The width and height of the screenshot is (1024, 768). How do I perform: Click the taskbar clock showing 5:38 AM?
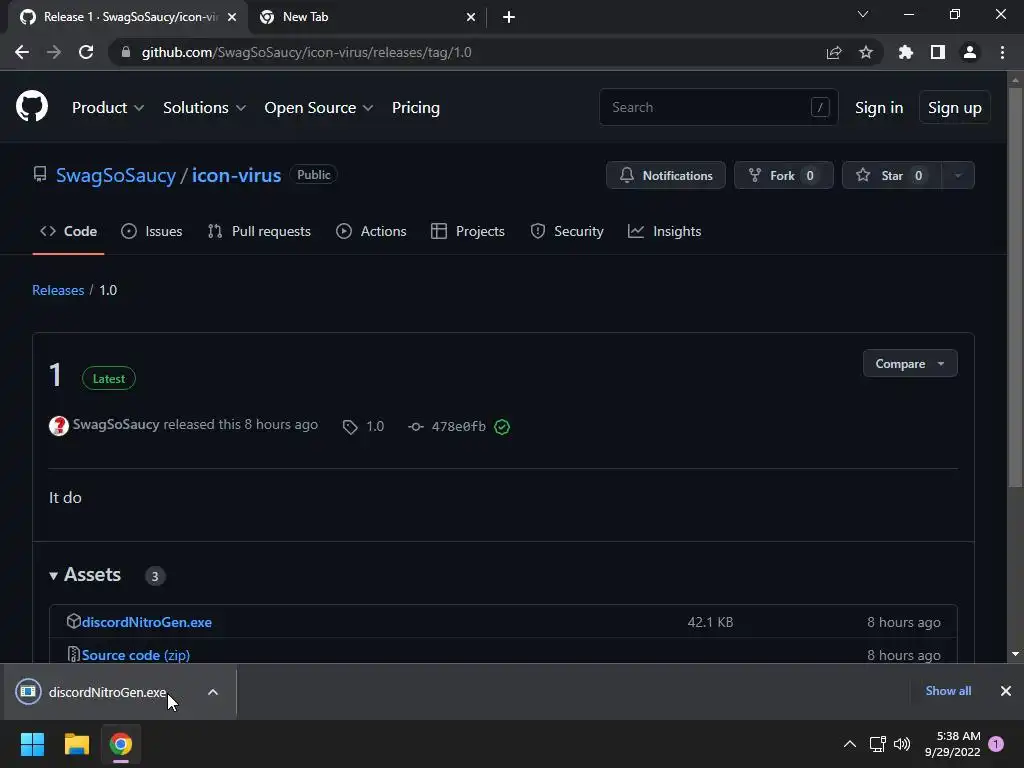[952, 744]
